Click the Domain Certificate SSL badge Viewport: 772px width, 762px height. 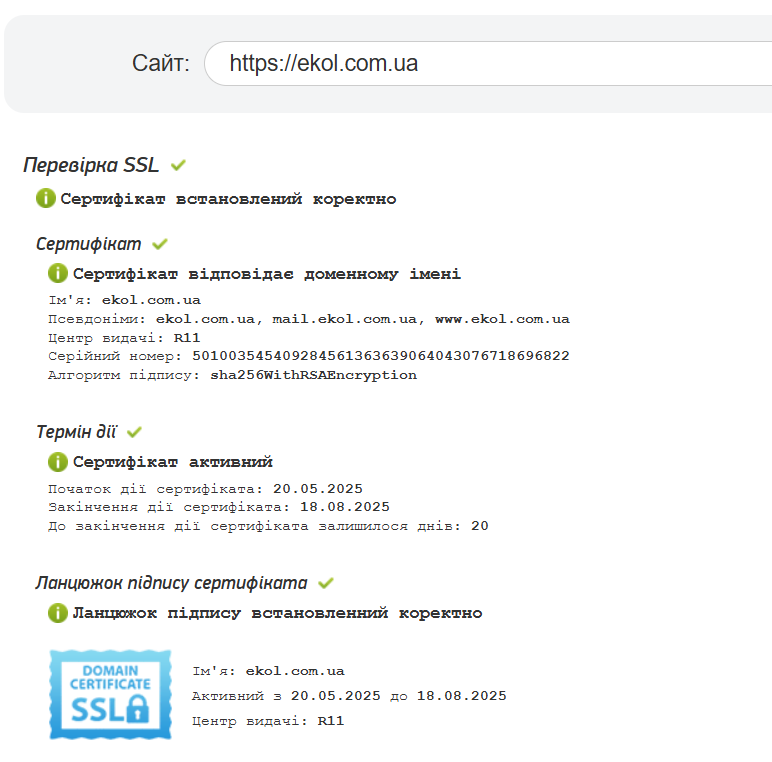110,695
